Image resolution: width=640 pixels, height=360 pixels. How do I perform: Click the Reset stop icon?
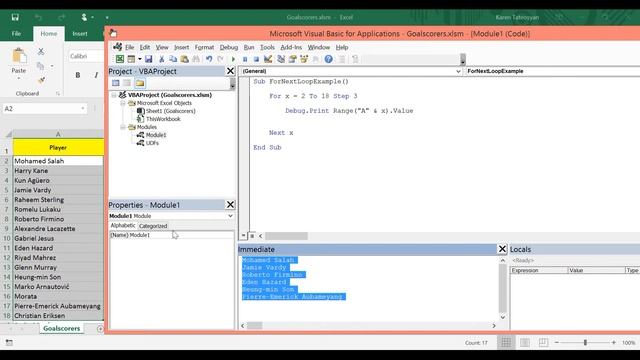tap(256, 59)
